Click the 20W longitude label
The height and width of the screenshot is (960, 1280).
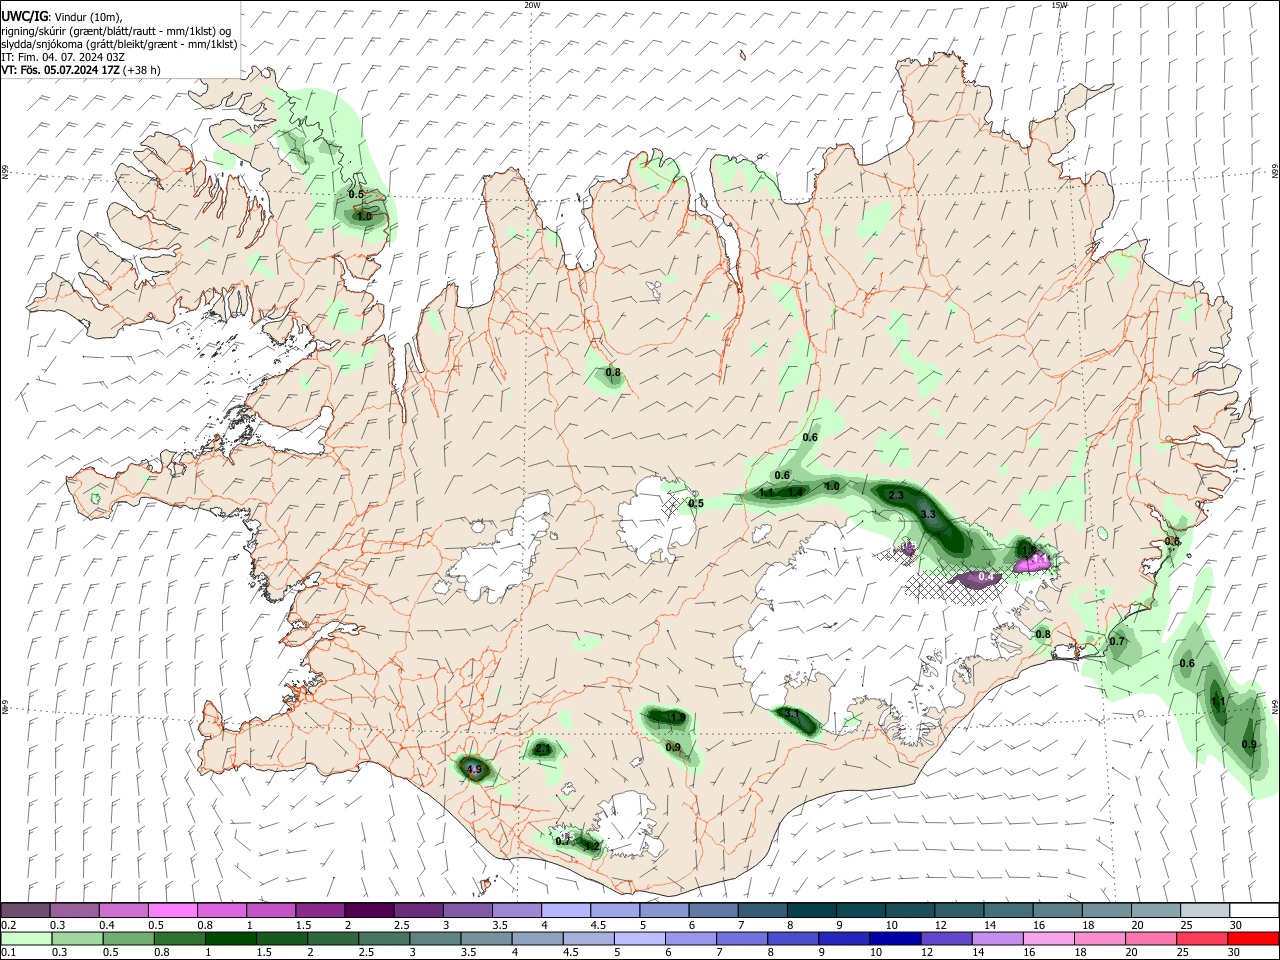point(532,5)
